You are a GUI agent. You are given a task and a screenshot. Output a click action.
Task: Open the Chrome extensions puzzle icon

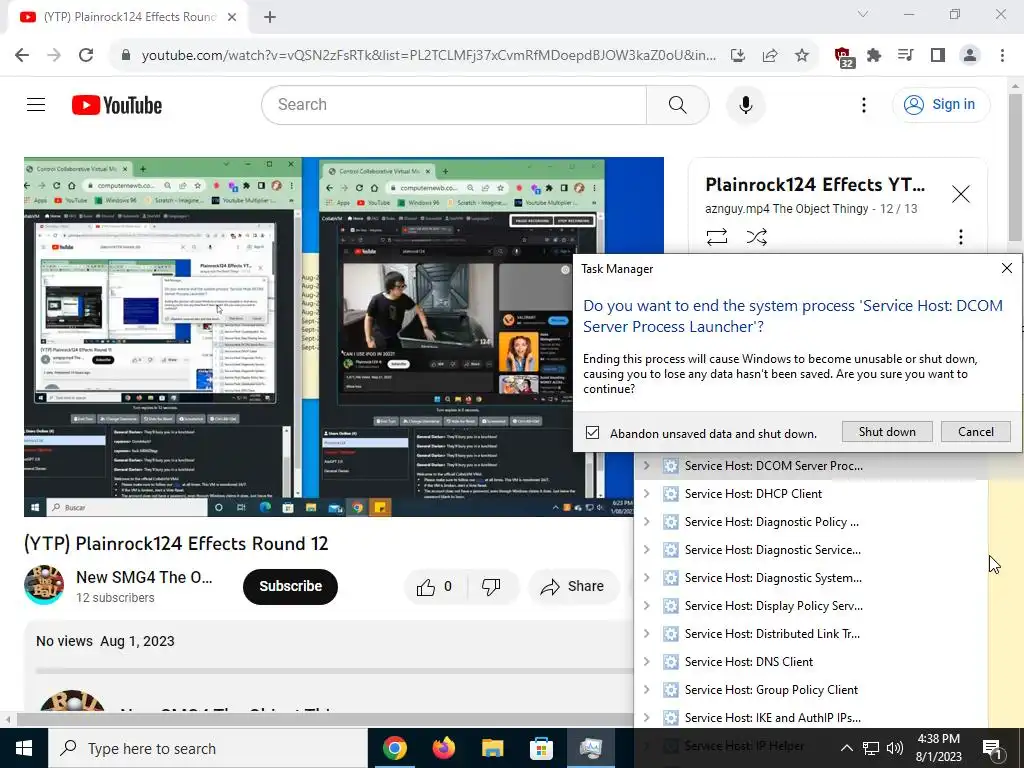[x=874, y=56]
